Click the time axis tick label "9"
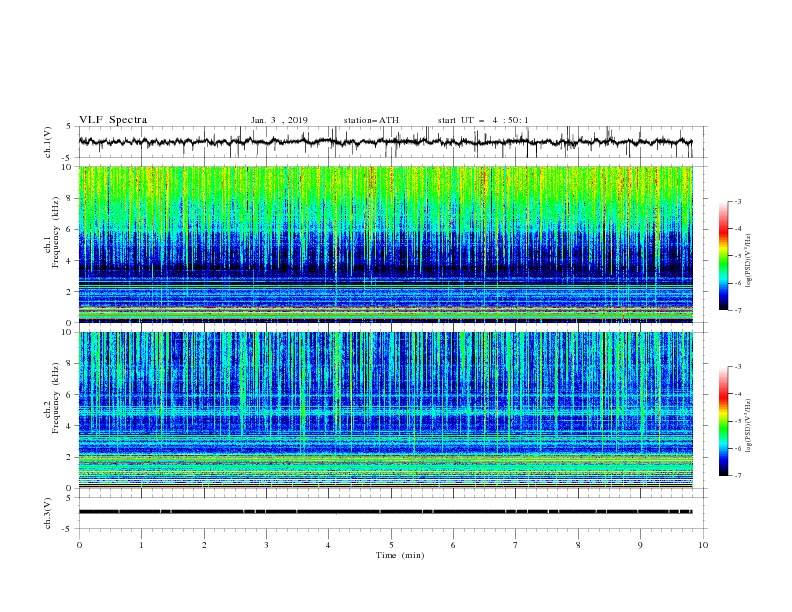Viewport: 792px width, 612px height. (x=640, y=545)
